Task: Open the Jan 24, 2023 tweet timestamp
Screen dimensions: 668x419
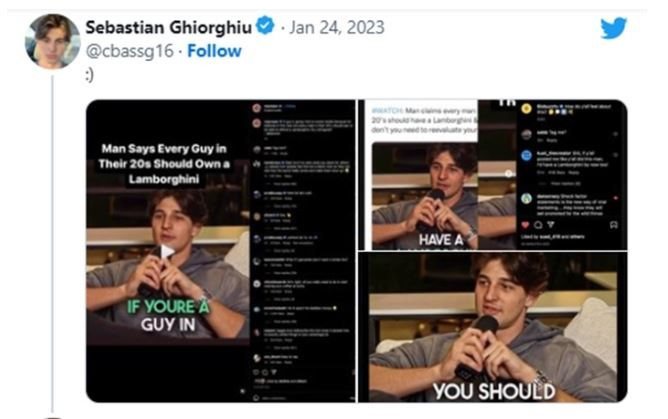Action: click(x=337, y=27)
